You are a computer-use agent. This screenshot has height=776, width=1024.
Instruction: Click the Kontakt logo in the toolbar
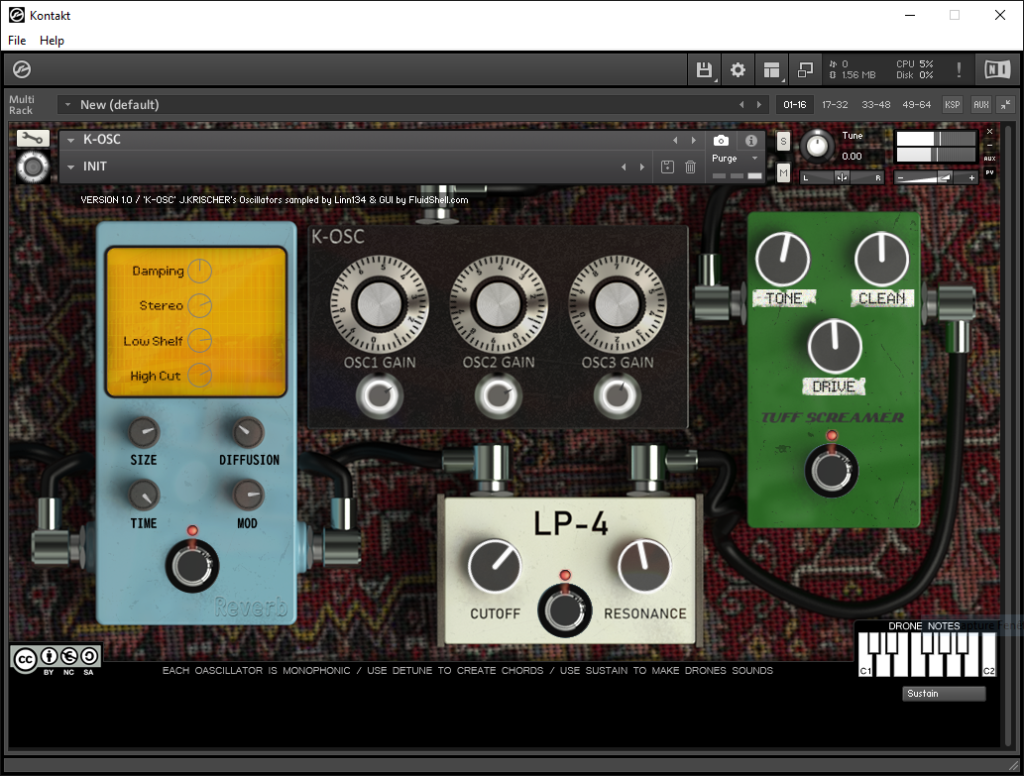click(x=22, y=69)
